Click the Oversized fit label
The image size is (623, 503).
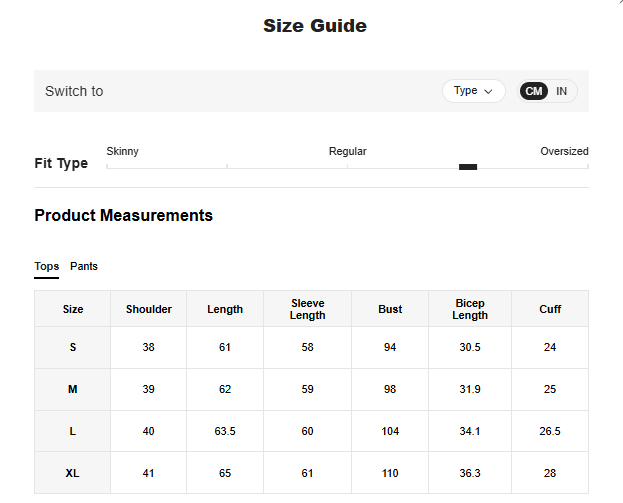(564, 151)
